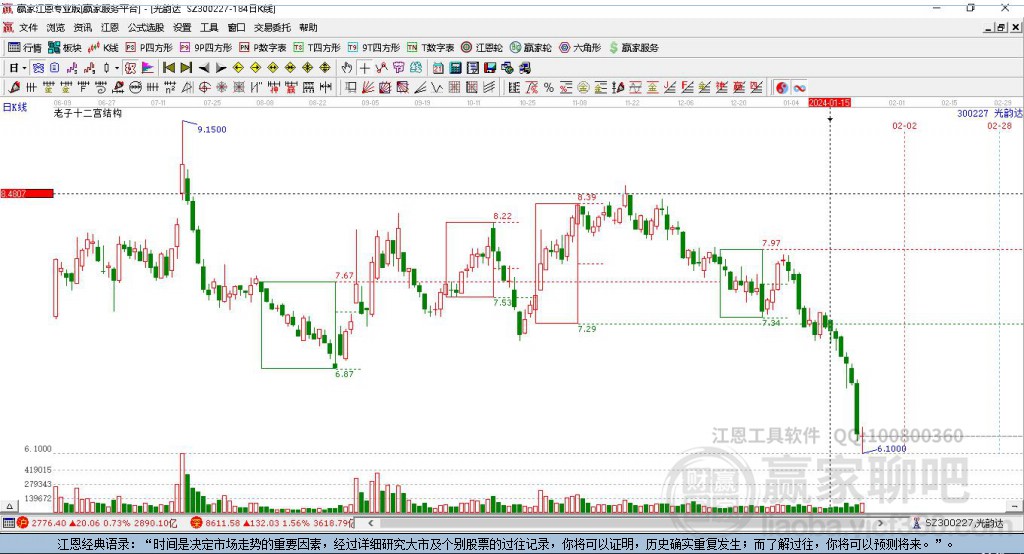Open the 交易委托 menu
This screenshot has height=554, width=1024.
click(272, 27)
